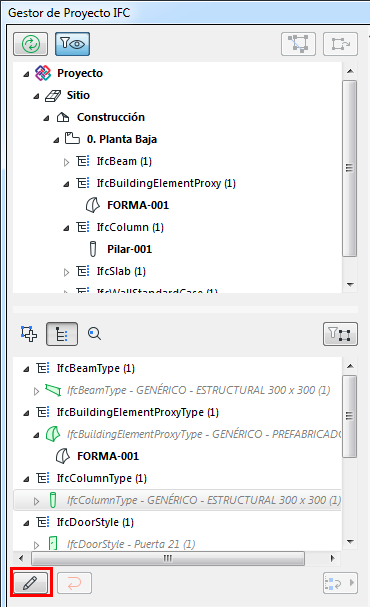Select IfcSlab (1) text
This screenshot has width=370, height=607.
[x=122, y=272]
